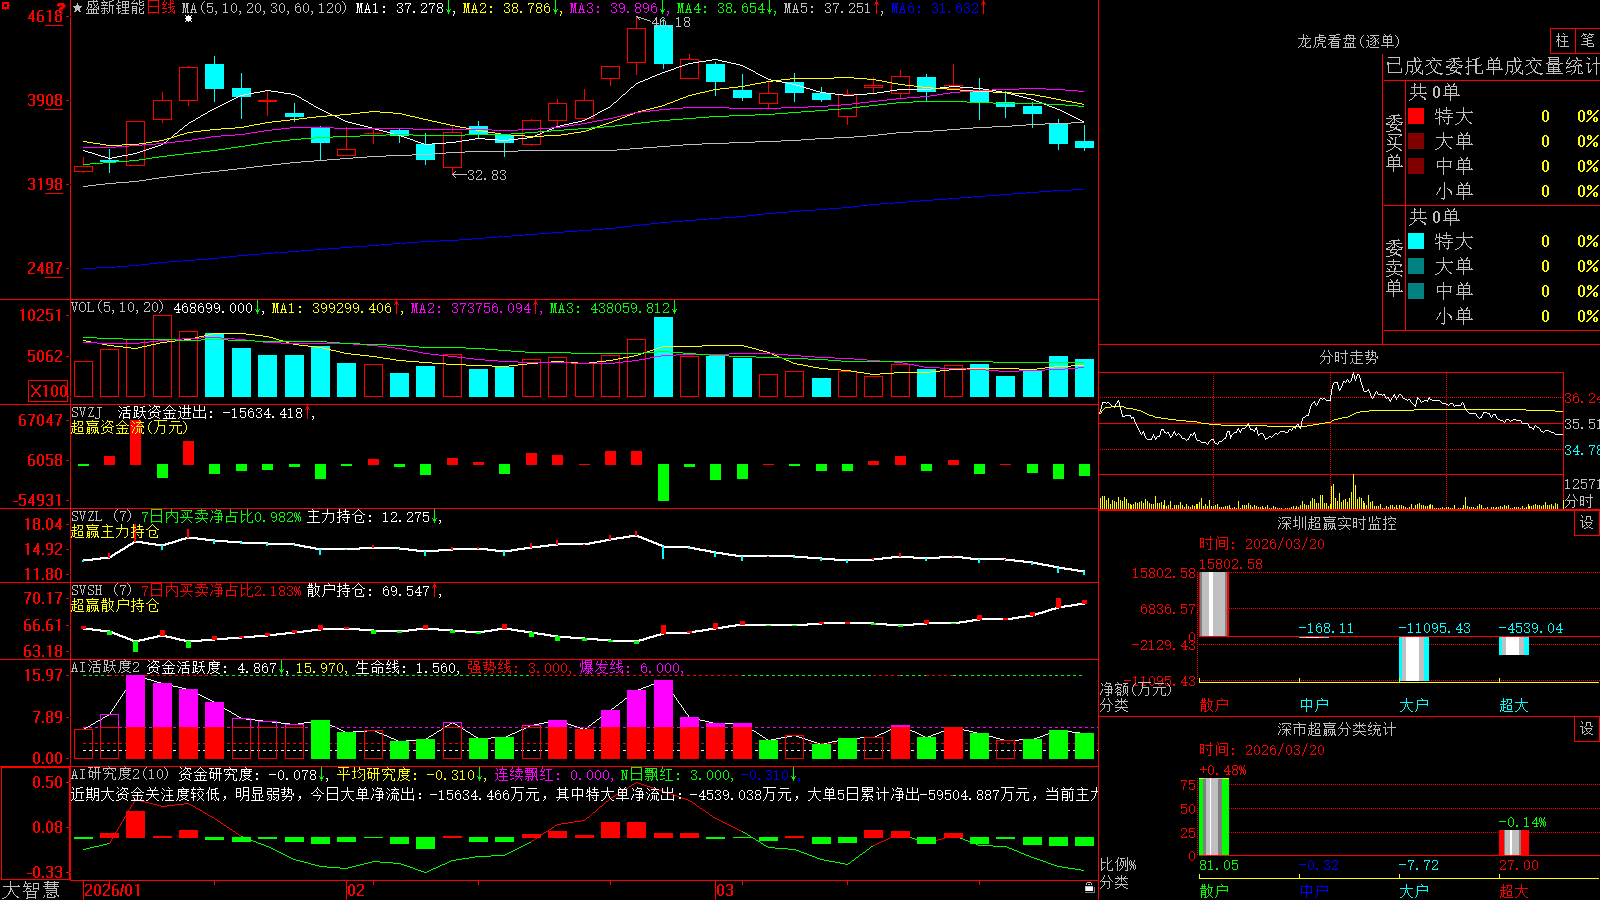Click teal 大单 sell-order swatch
The height and width of the screenshot is (900, 1600).
1416,266
